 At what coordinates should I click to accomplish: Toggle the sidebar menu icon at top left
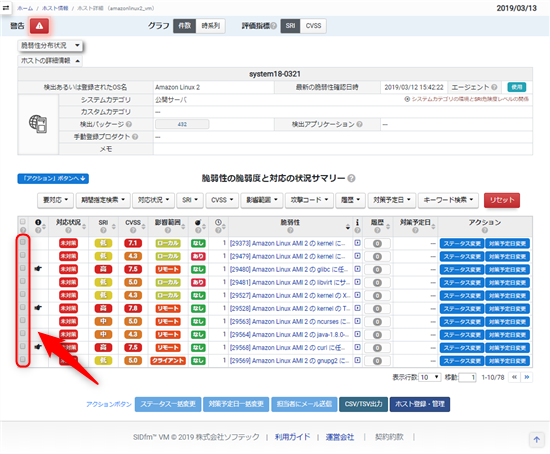click(6, 8)
